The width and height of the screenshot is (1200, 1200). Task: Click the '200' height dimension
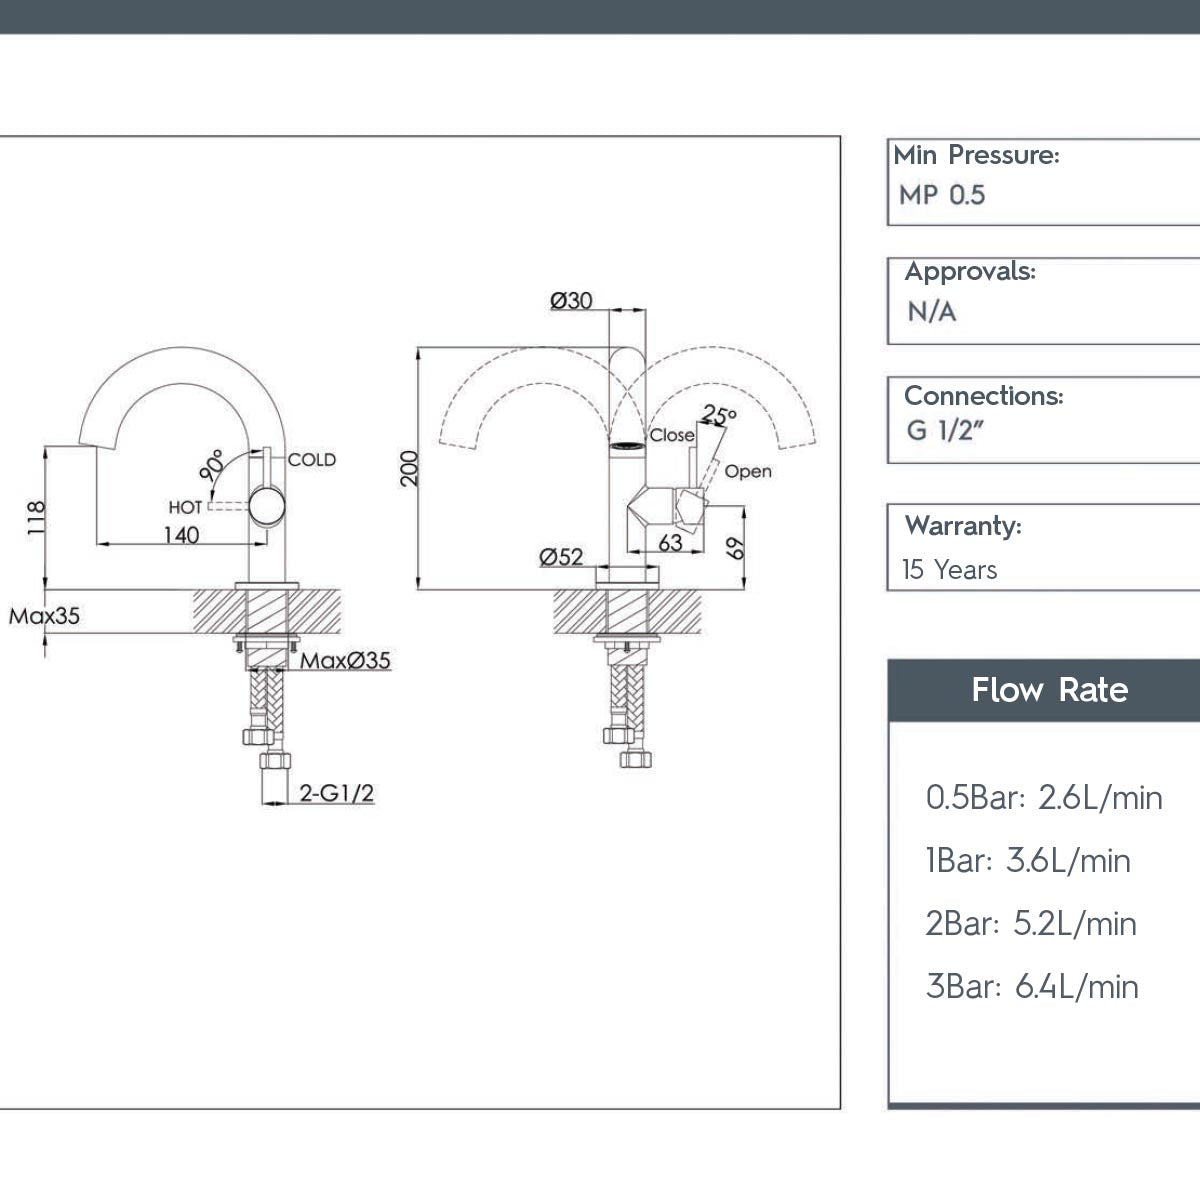pyautogui.click(x=409, y=468)
